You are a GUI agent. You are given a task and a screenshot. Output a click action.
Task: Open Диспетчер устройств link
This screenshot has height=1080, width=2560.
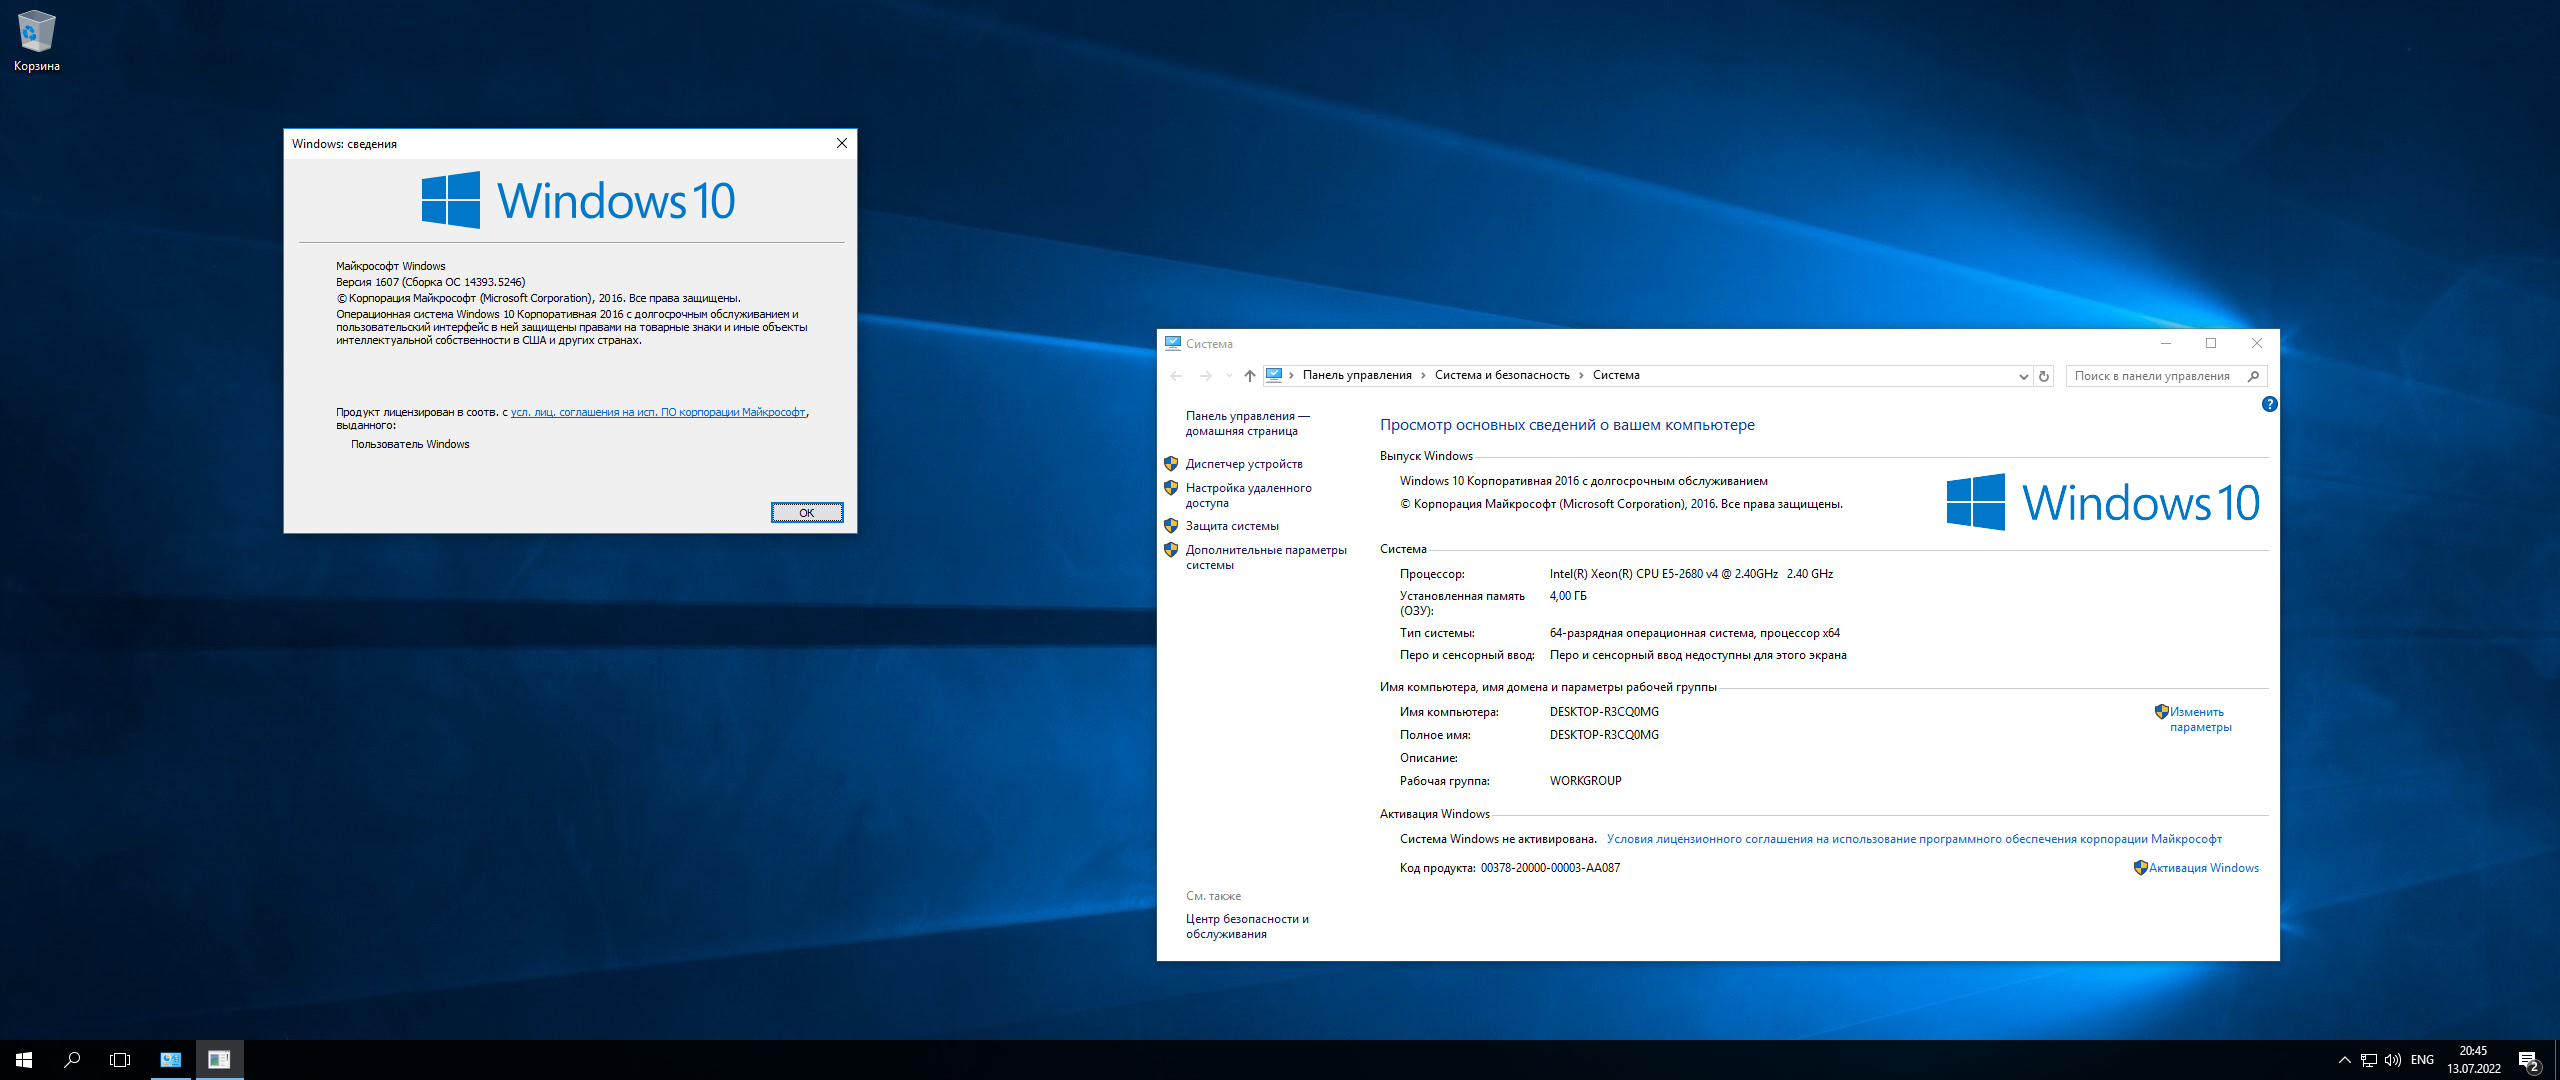(1244, 464)
